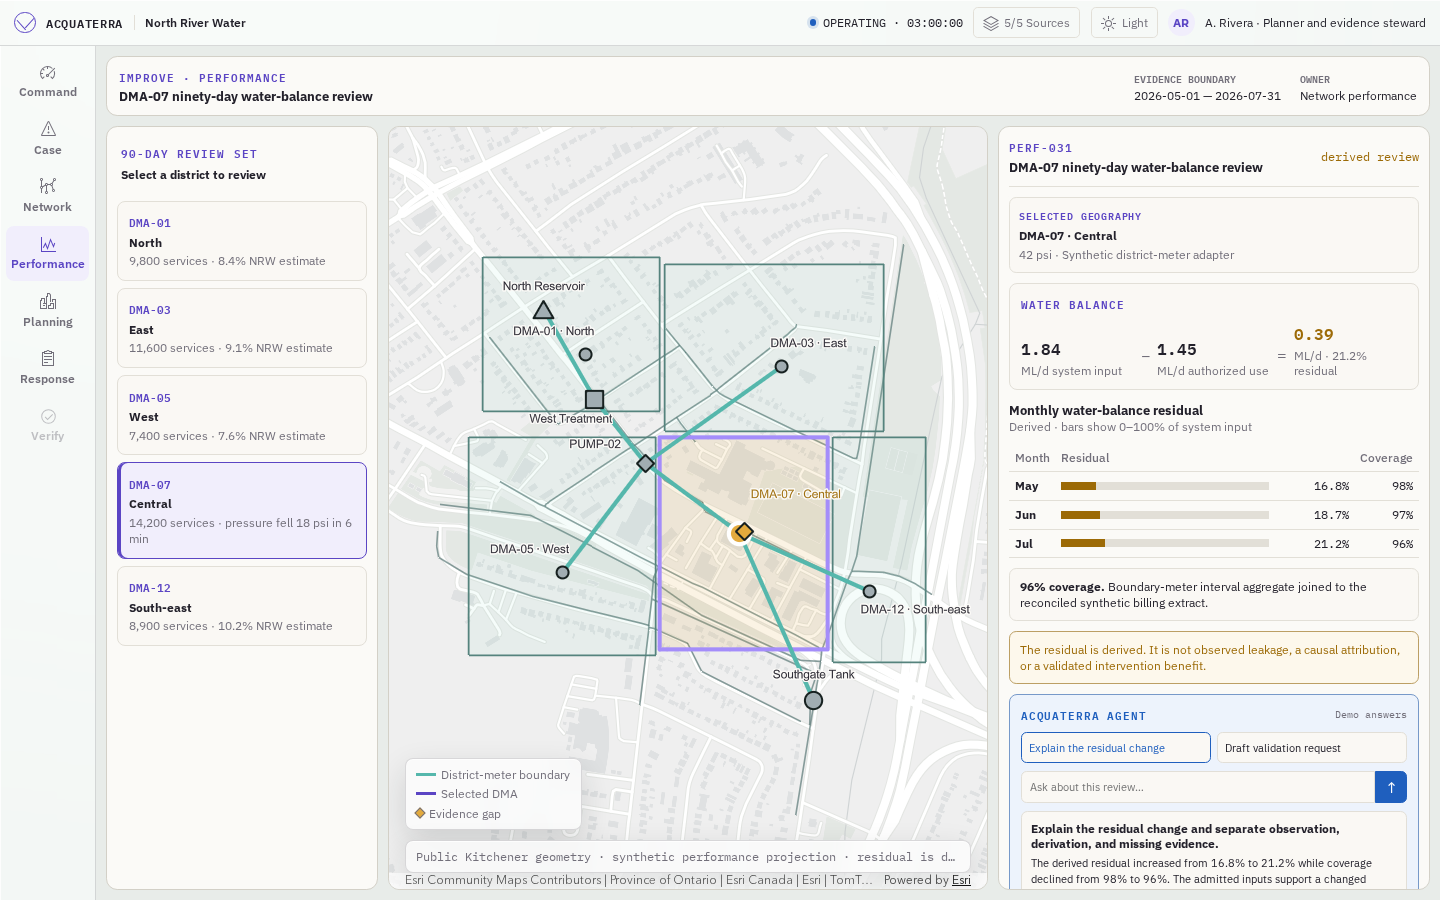Click the DMA-05 West node marker
The width and height of the screenshot is (1440, 900).
pyautogui.click(x=563, y=573)
